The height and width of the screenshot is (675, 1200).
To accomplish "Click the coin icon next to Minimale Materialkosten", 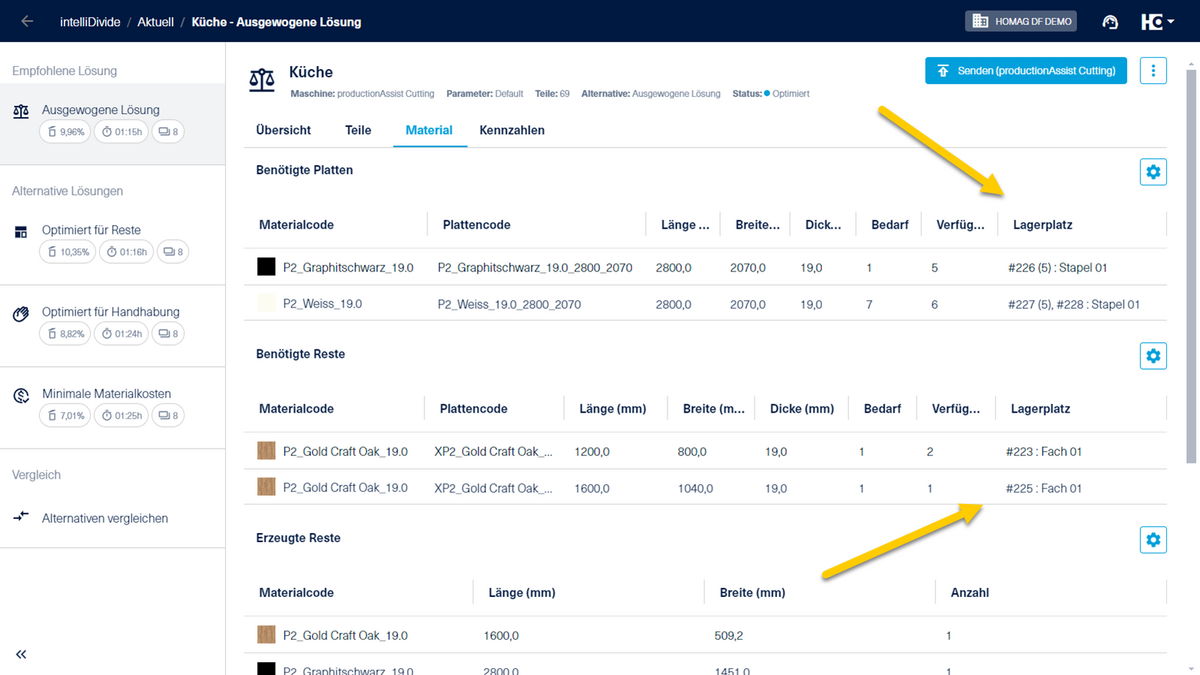I will [x=21, y=395].
